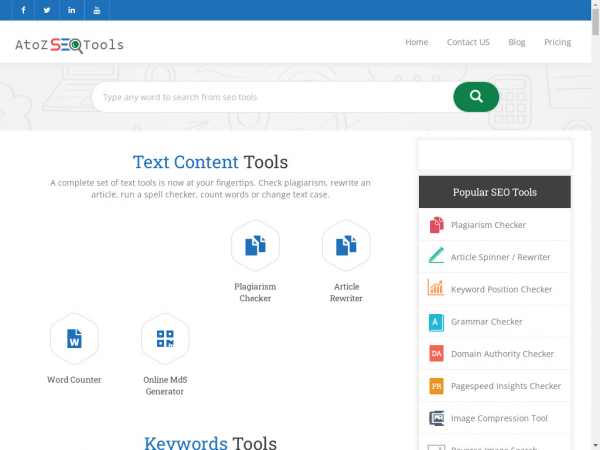The image size is (600, 450).
Task: Click into the seo tools search field
Action: point(273,97)
